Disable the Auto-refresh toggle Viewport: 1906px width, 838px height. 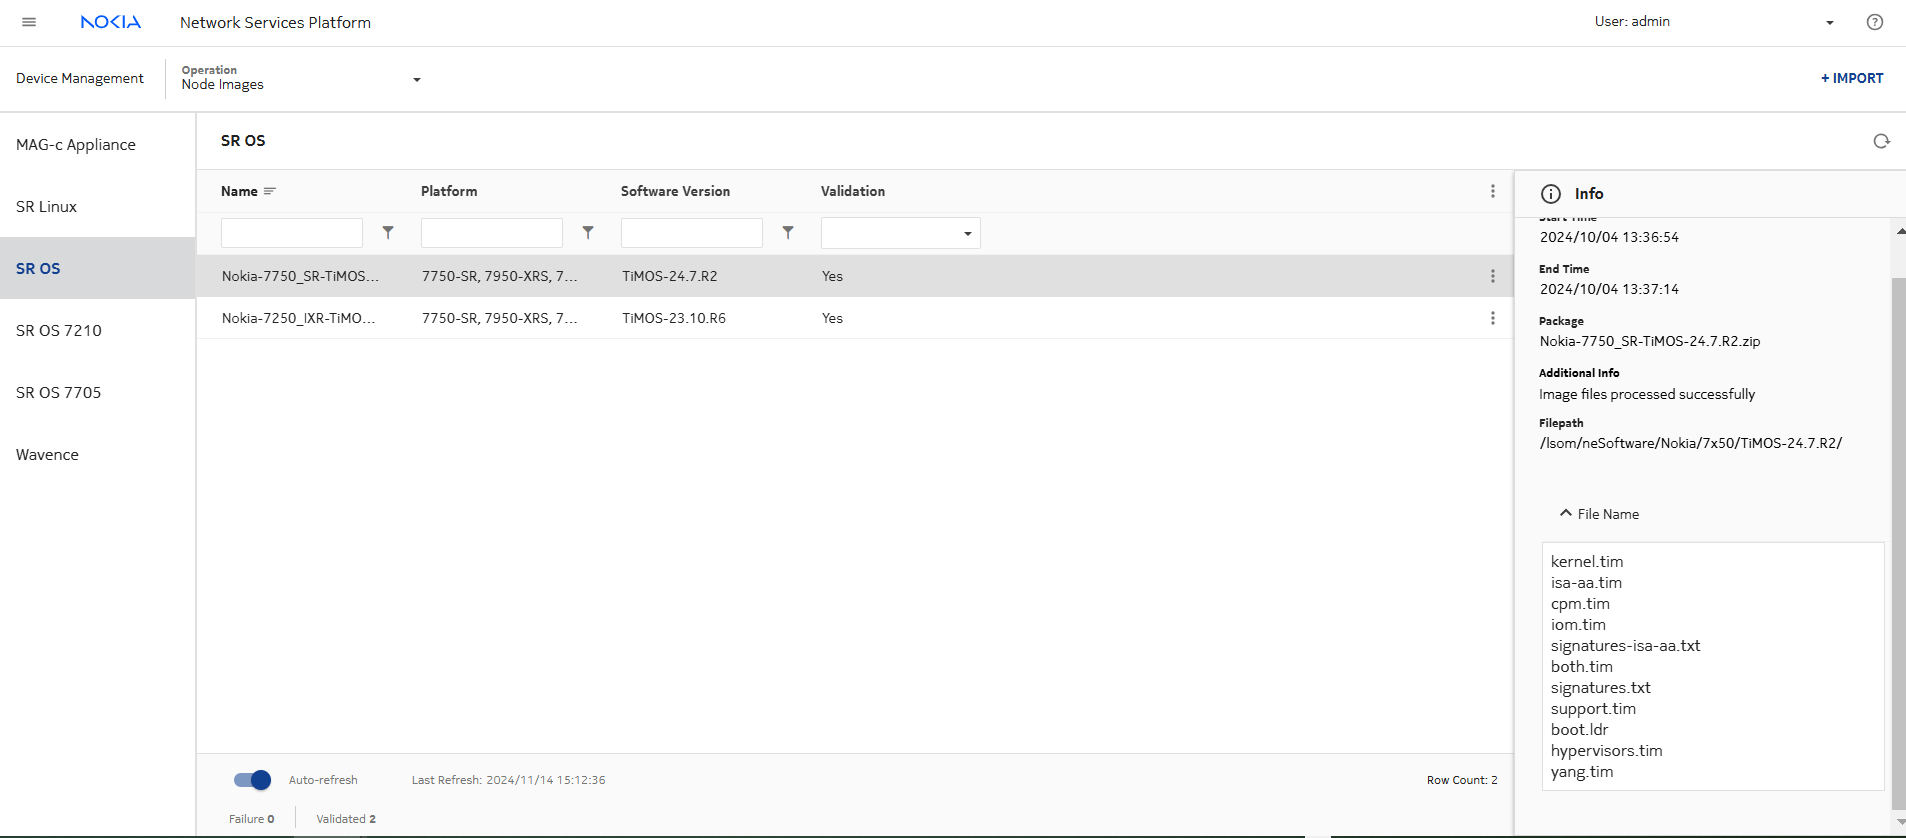click(252, 780)
